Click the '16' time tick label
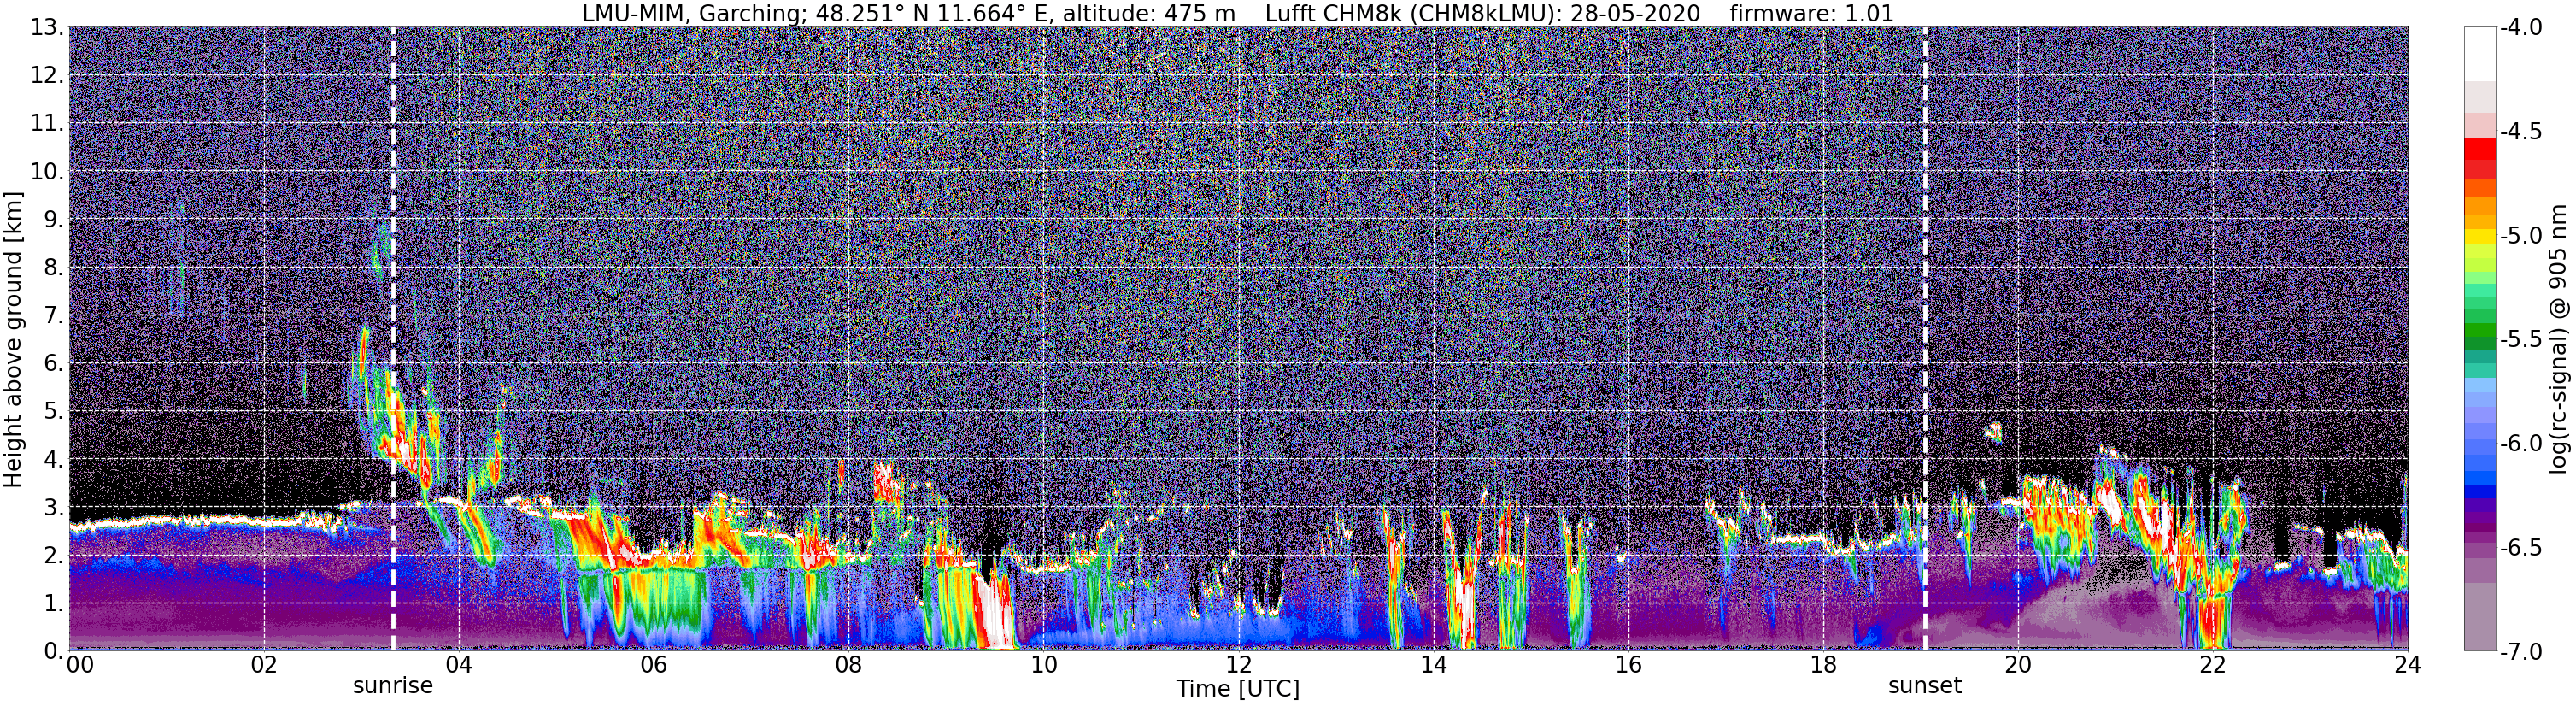Viewport: 2576px width, 706px height. (x=1629, y=665)
